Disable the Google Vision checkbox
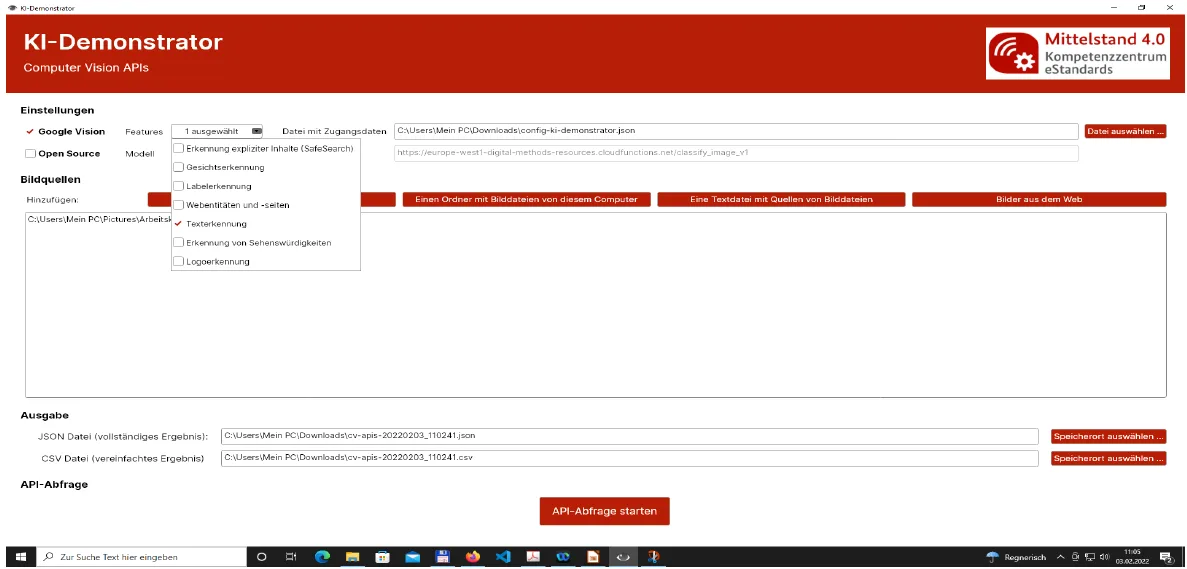The image size is (1187, 569). [x=30, y=132]
